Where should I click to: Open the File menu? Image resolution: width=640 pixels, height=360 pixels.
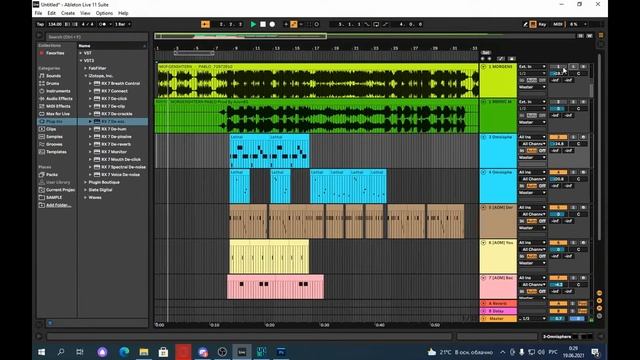click(38, 13)
